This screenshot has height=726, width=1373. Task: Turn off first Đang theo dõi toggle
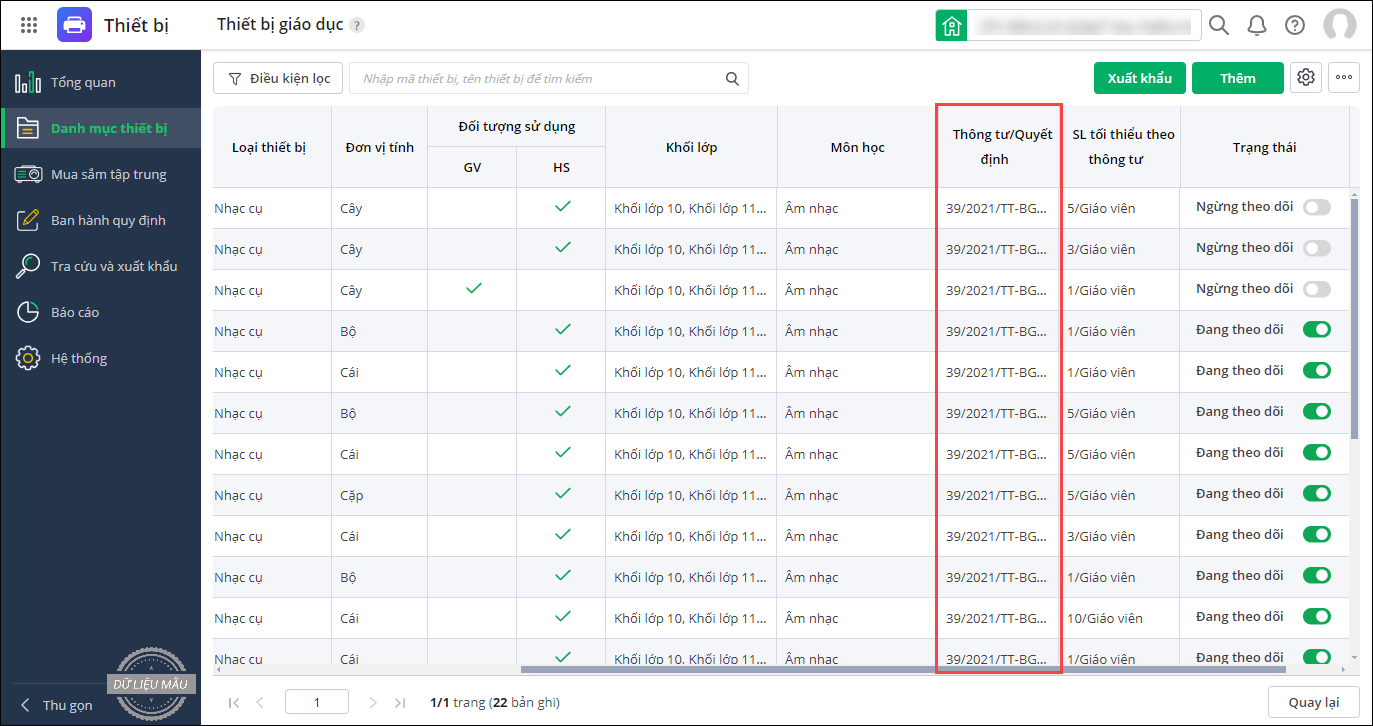click(1317, 329)
